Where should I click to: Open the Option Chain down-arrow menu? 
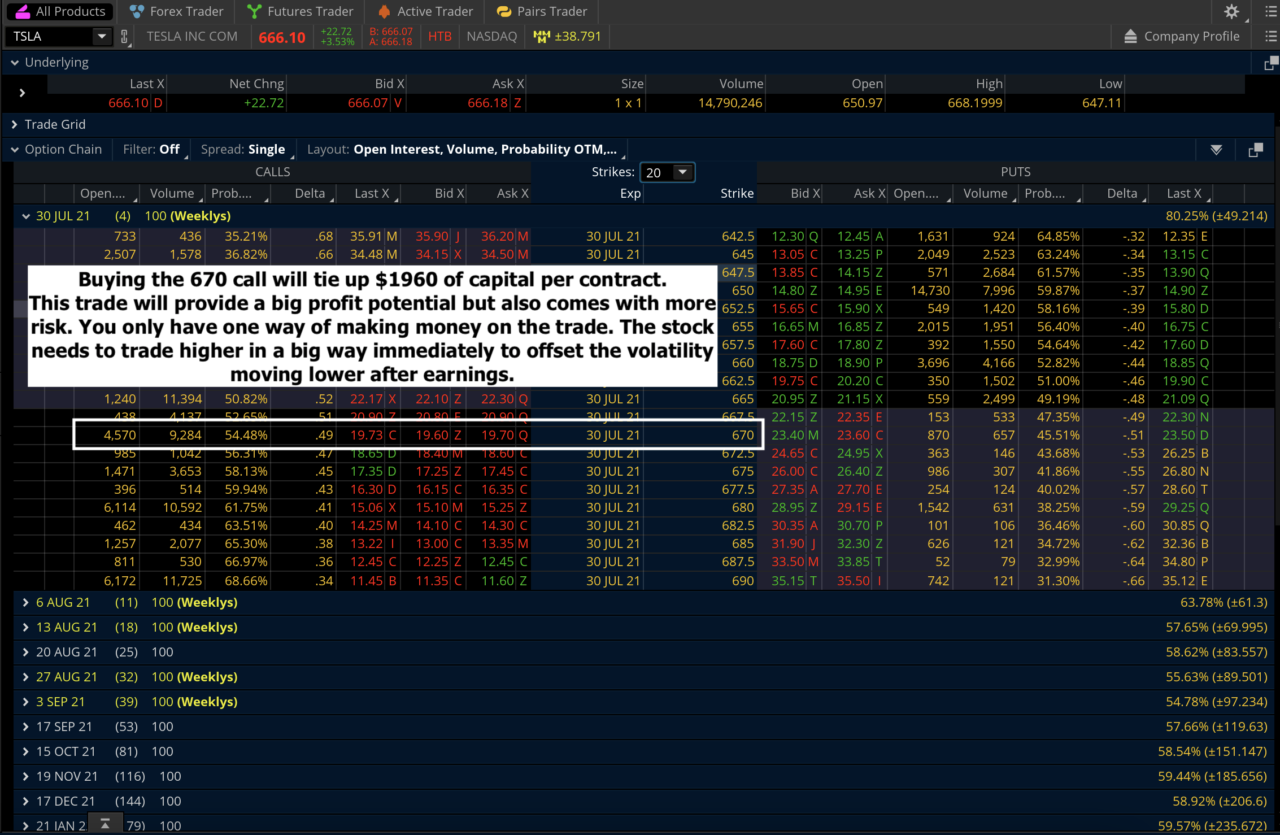(x=1216, y=150)
